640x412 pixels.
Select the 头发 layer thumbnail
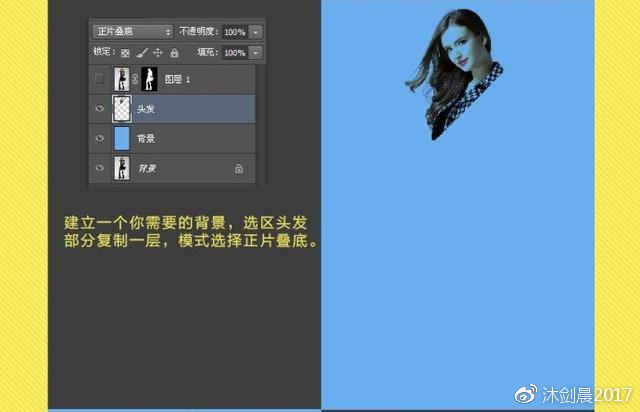pyautogui.click(x=122, y=109)
